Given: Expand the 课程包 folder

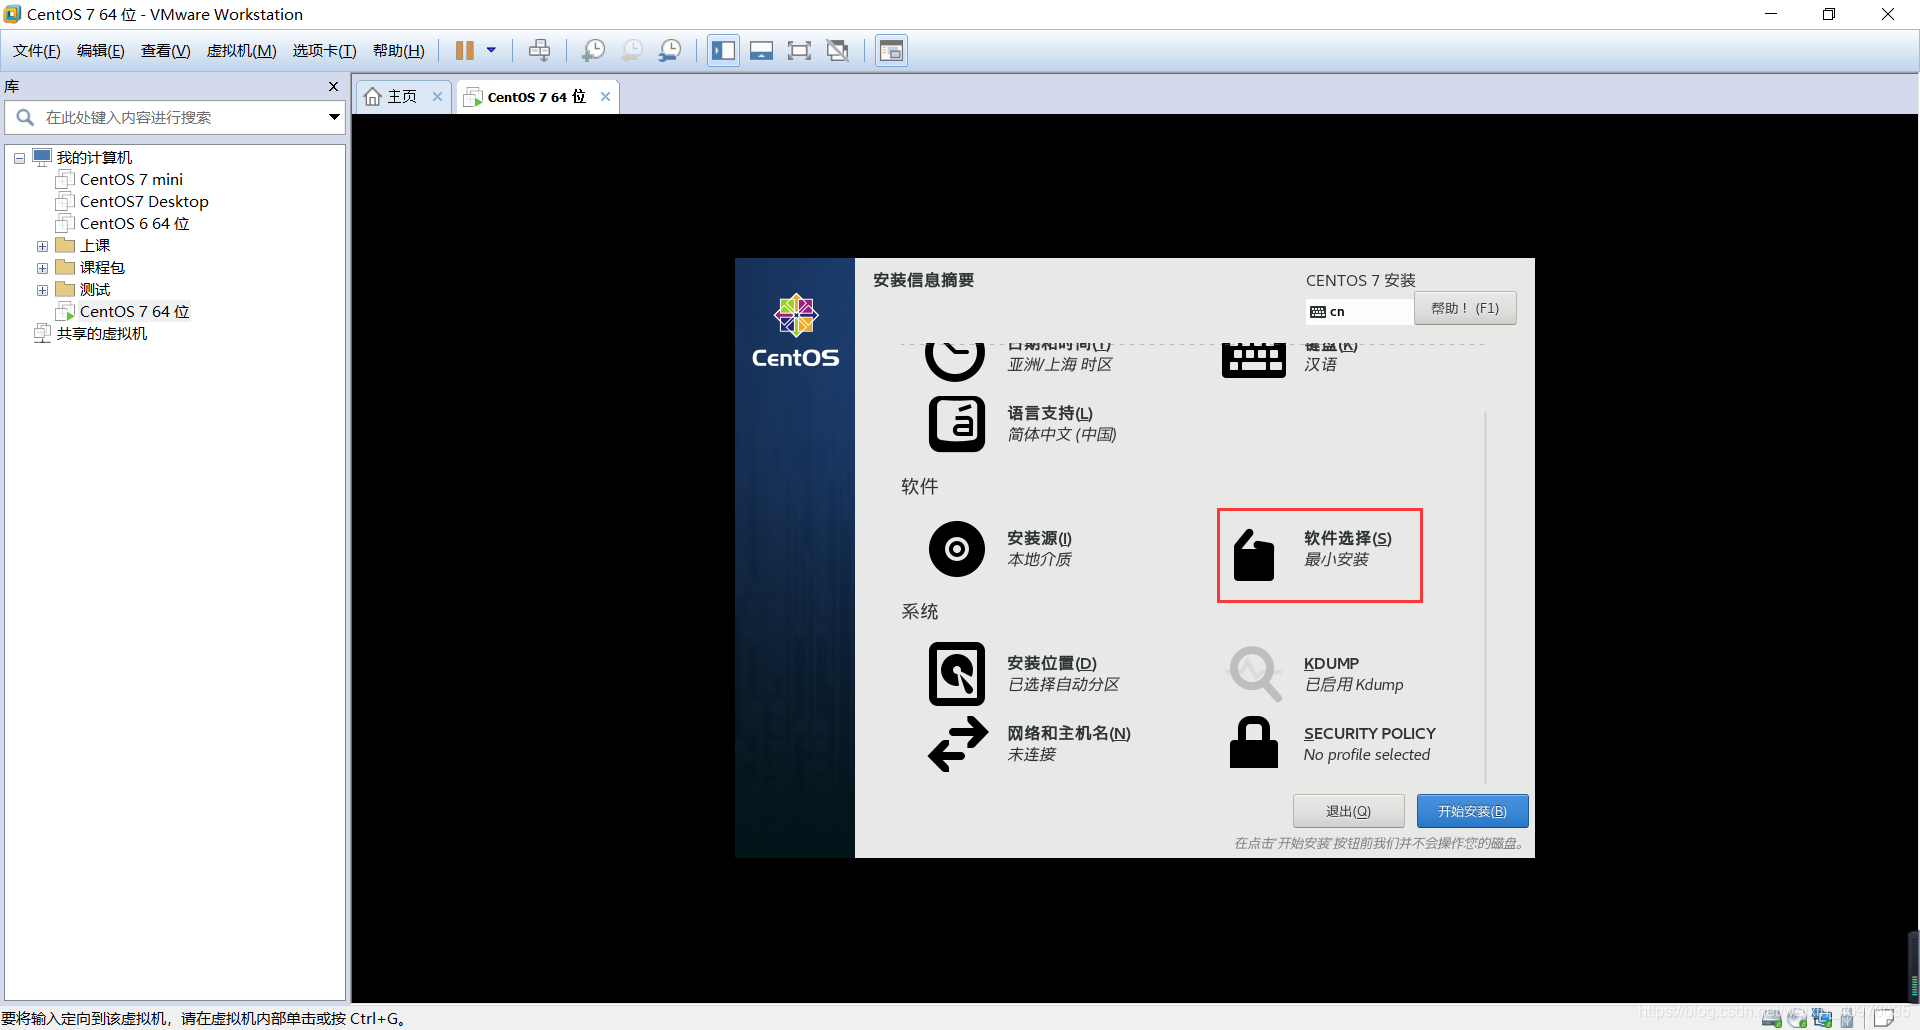Looking at the screenshot, I should 42,268.
